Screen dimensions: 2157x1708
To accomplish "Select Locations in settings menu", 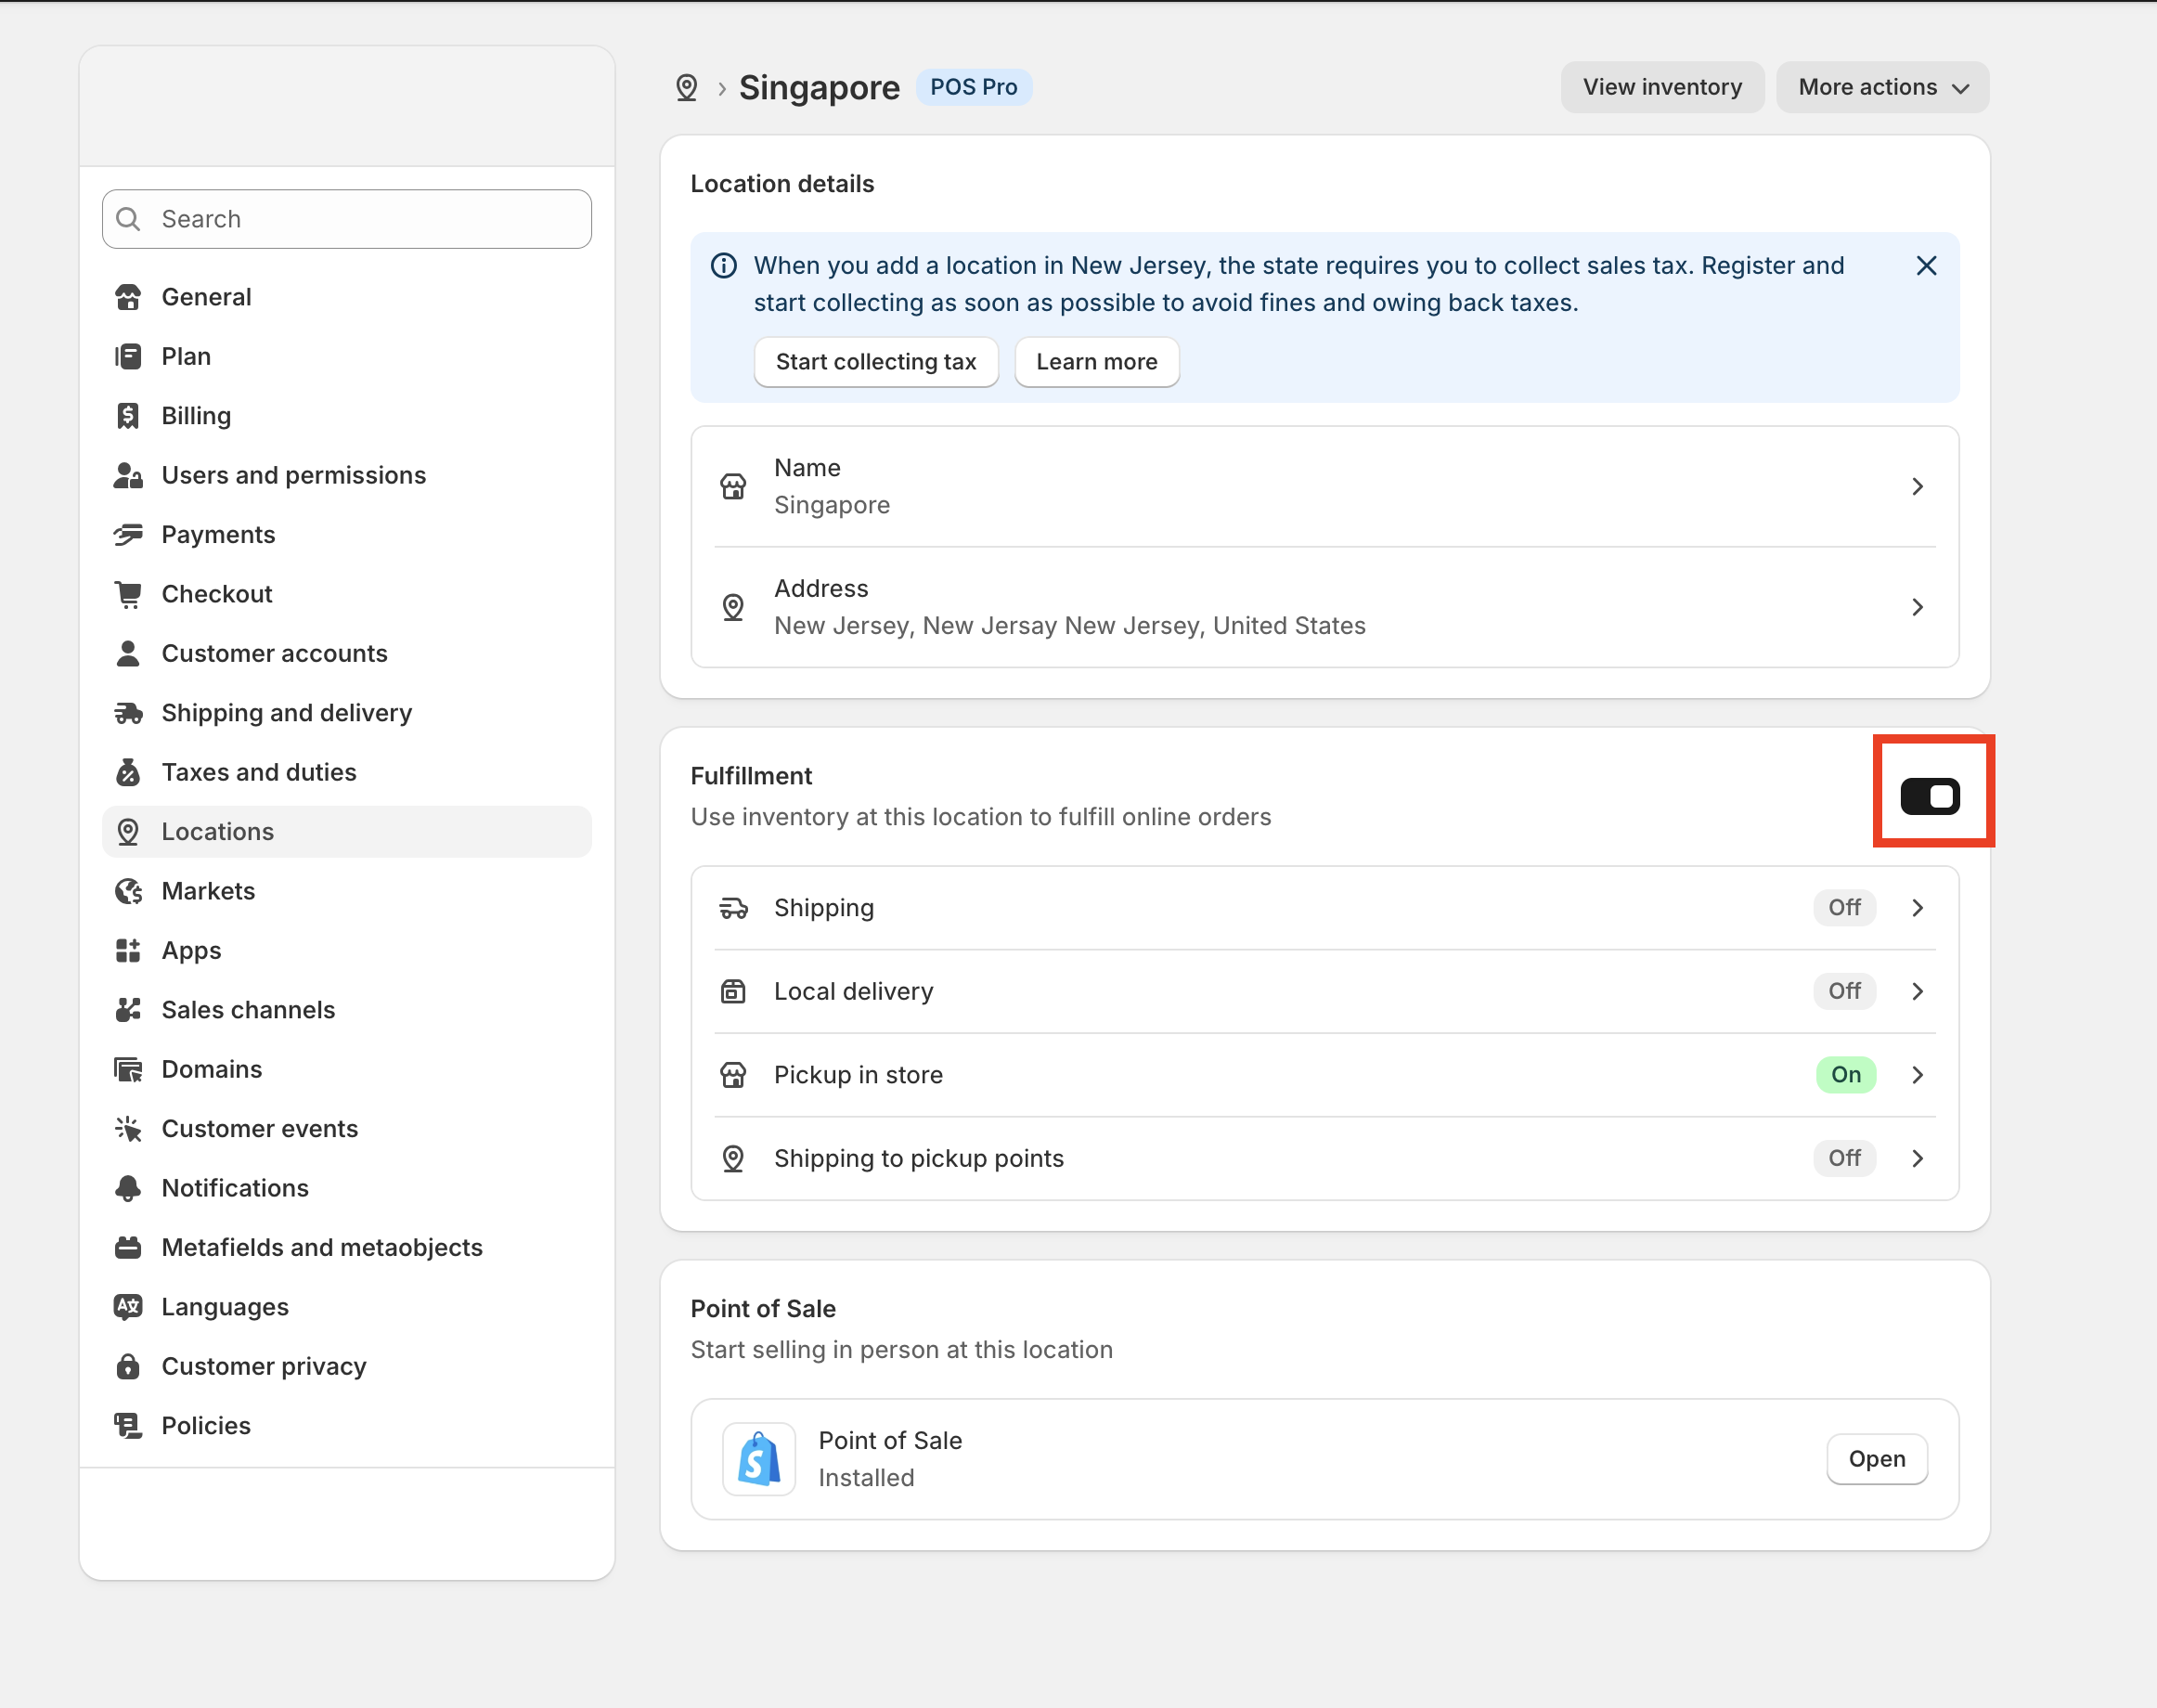I will click(x=218, y=832).
